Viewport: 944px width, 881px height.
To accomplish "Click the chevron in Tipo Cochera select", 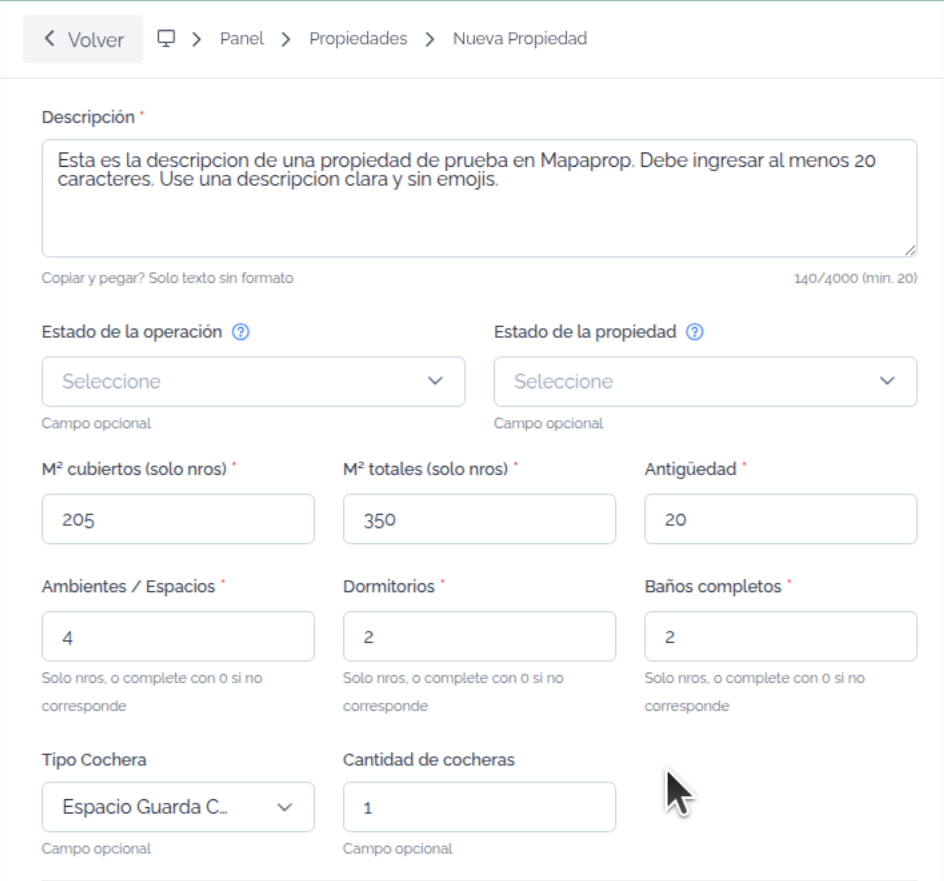I will 285,807.
